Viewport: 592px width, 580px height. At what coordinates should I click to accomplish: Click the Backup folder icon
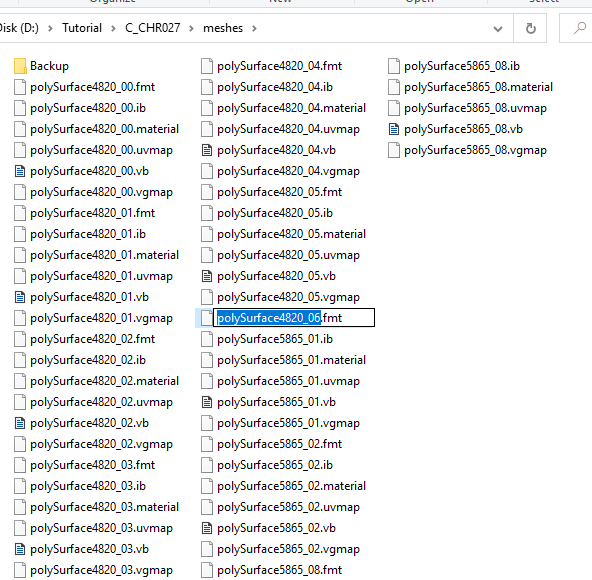pyautogui.click(x=20, y=66)
